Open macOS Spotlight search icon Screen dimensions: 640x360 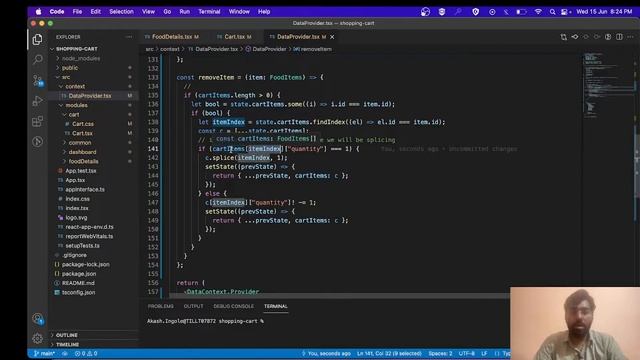tap(552, 12)
